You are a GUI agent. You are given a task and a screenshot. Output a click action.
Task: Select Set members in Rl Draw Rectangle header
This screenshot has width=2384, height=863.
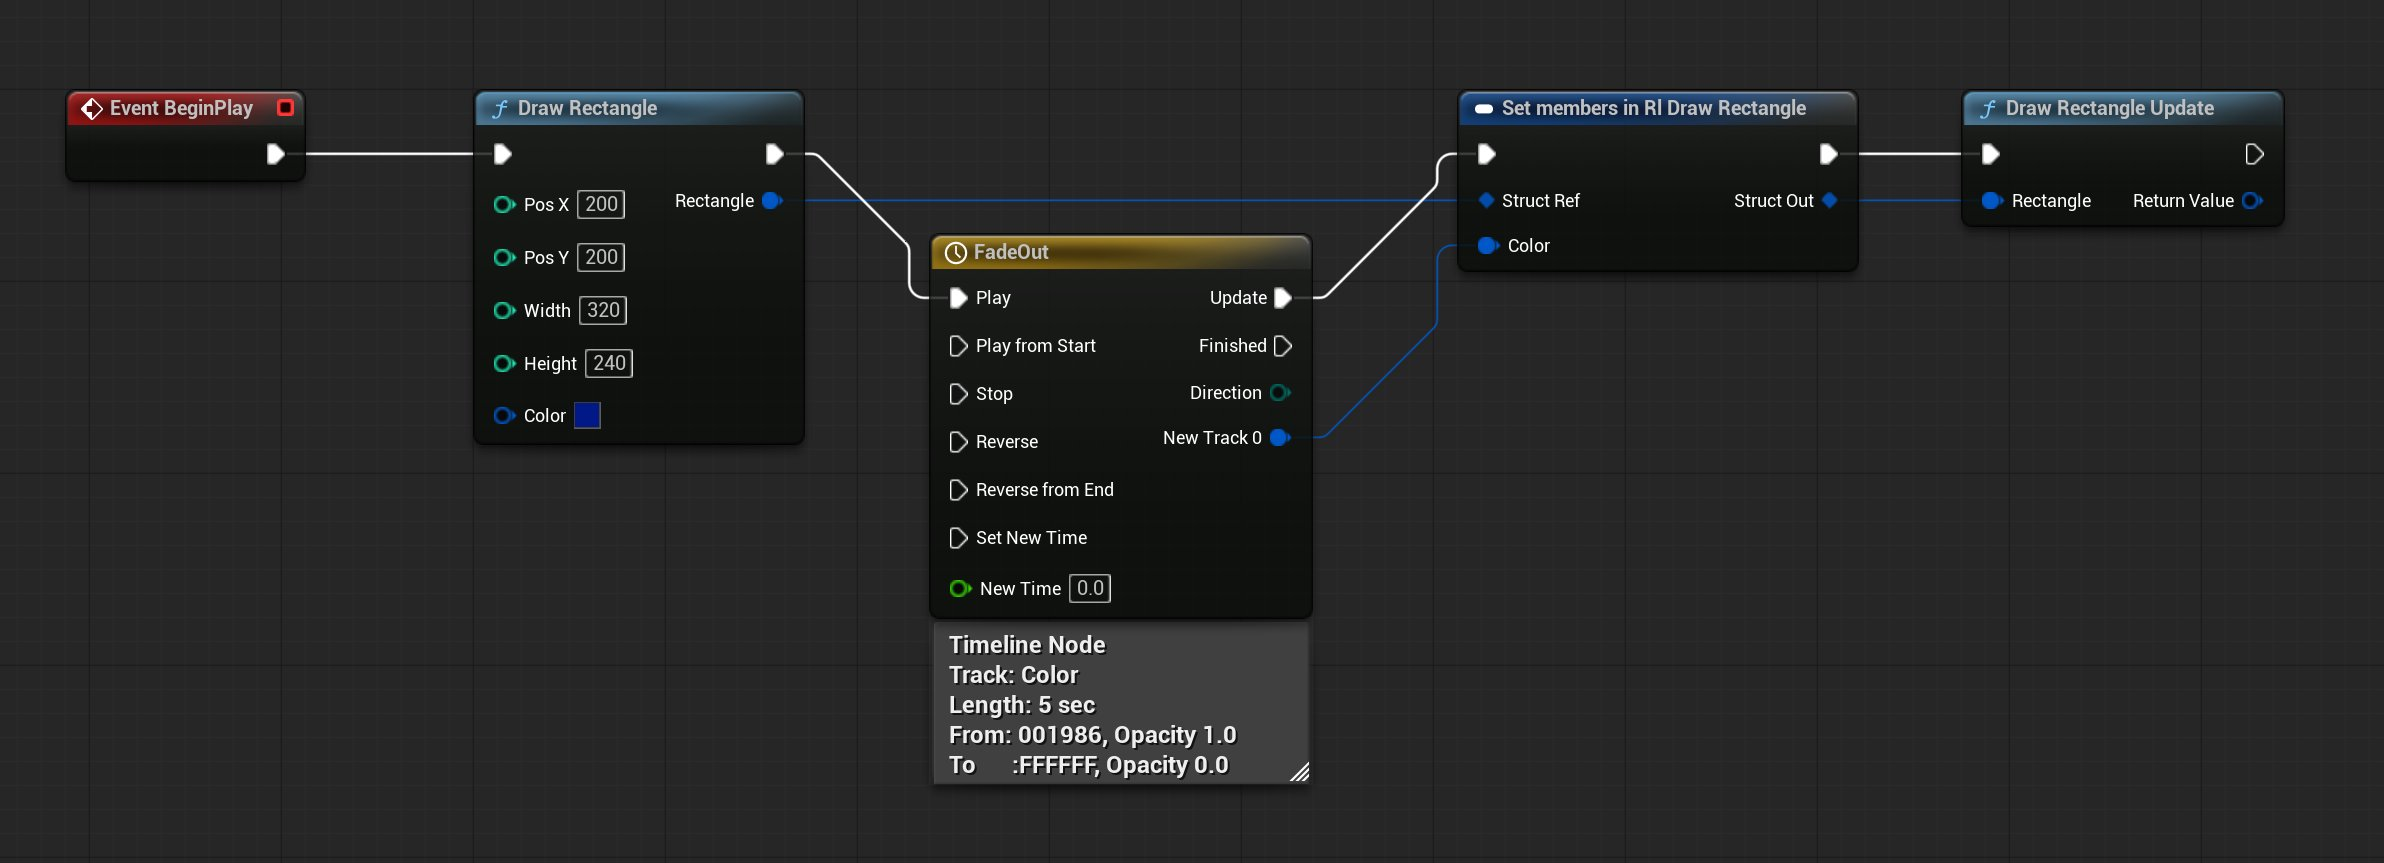(x=1657, y=108)
